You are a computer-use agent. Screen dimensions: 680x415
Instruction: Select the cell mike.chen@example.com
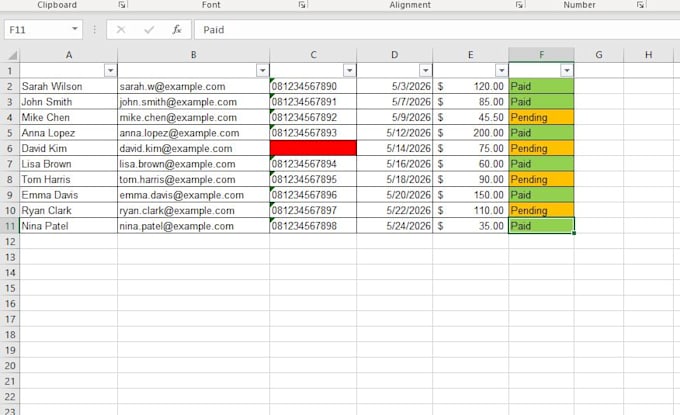[193, 117]
